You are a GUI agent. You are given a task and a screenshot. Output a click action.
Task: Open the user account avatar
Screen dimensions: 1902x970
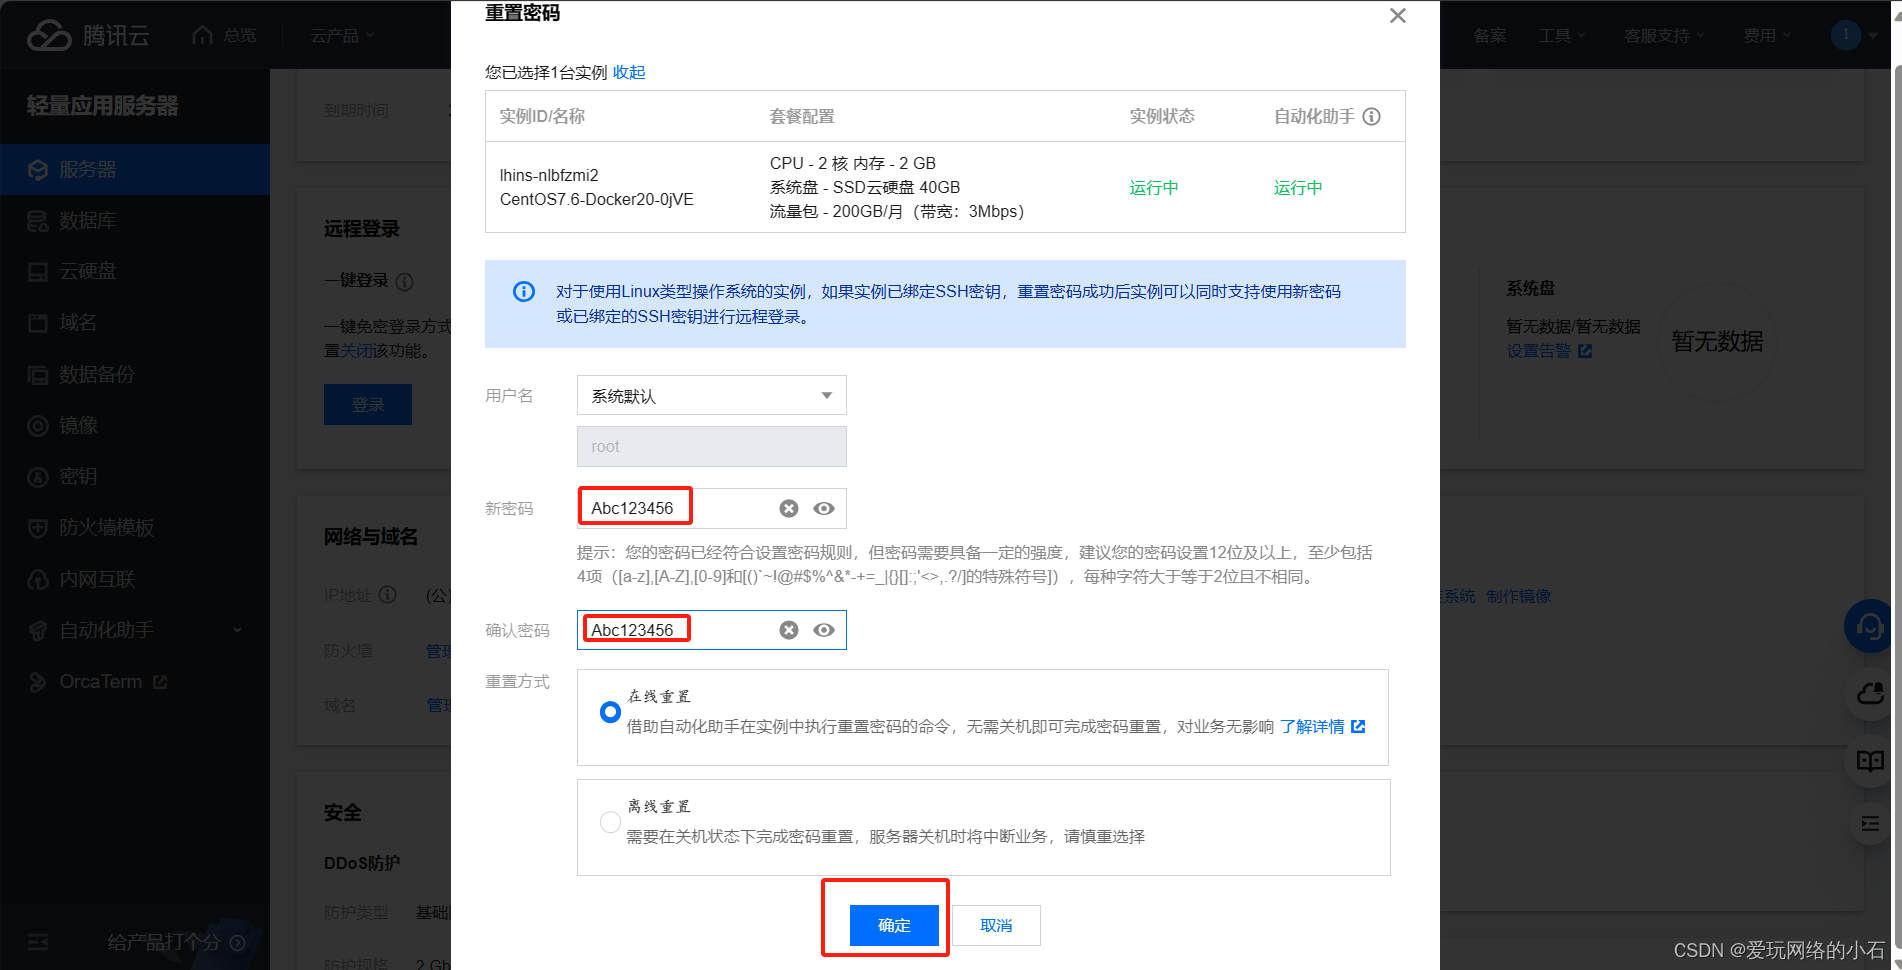click(1846, 35)
